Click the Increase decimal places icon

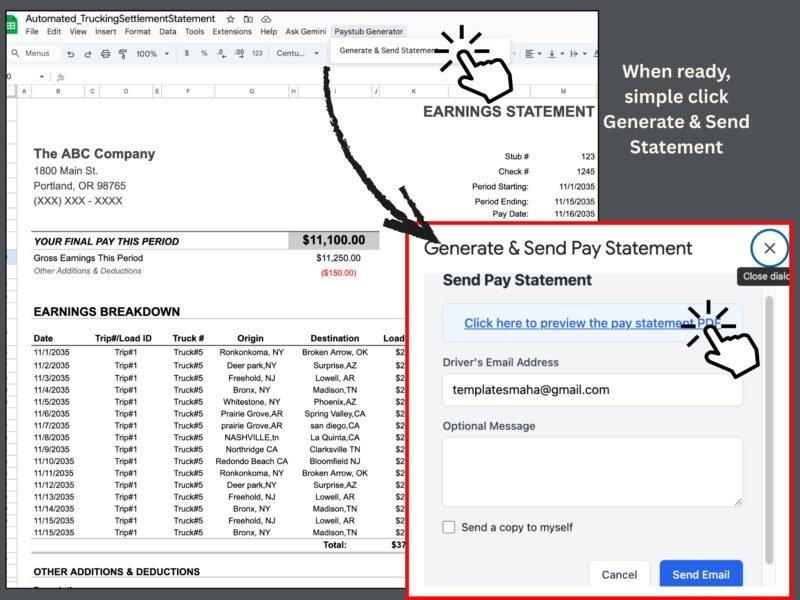click(239, 53)
